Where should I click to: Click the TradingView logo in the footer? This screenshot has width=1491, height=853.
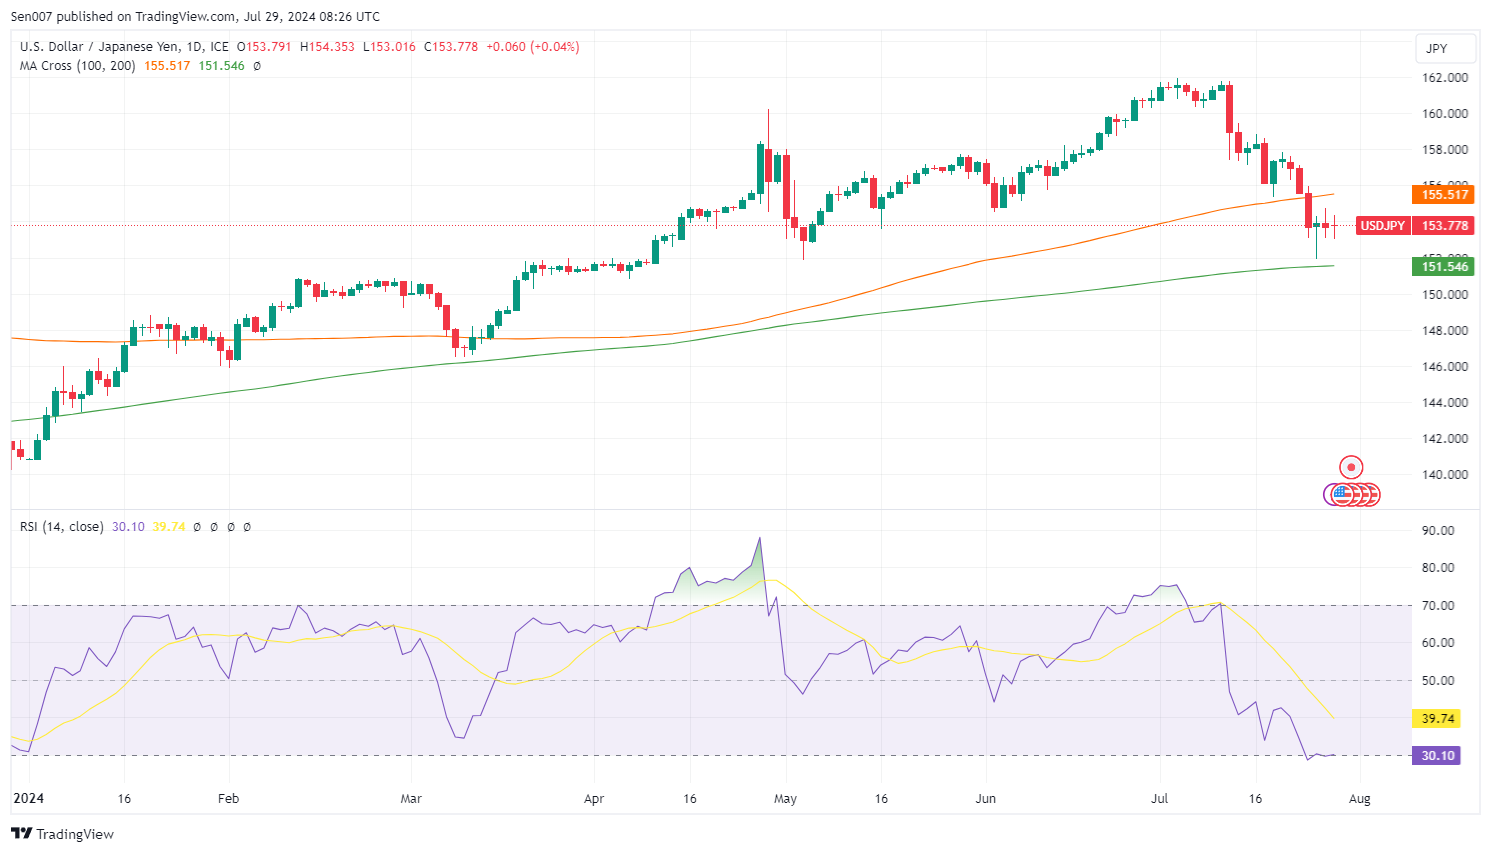click(x=62, y=834)
